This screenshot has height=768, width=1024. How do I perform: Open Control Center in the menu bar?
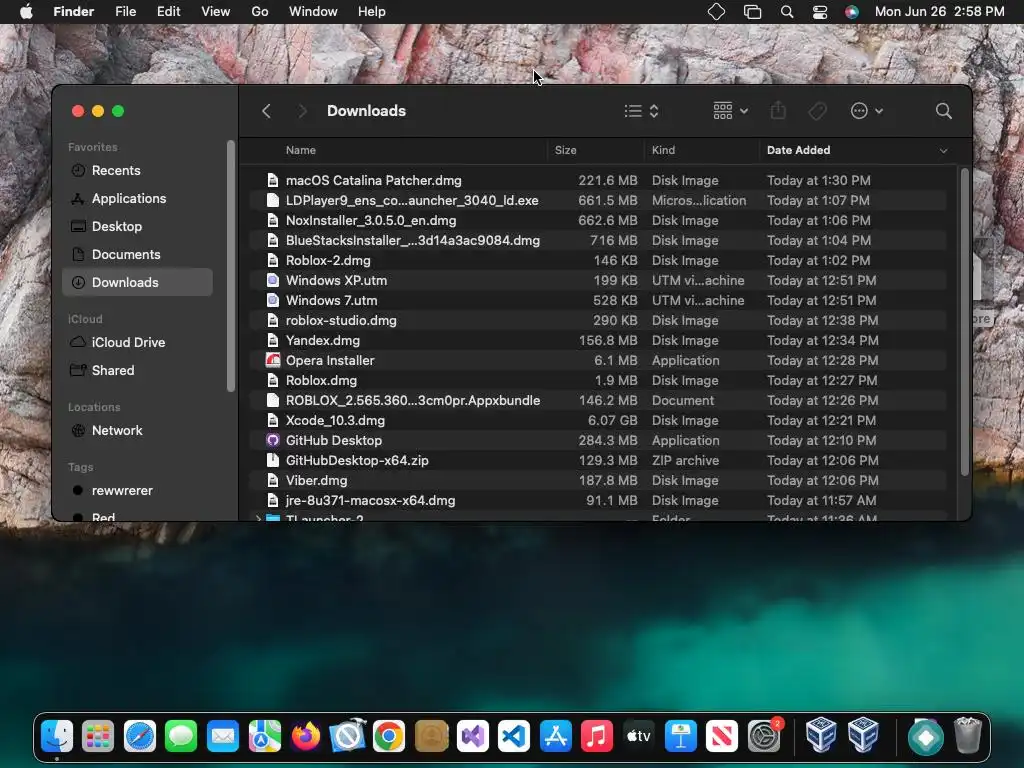[x=820, y=12]
